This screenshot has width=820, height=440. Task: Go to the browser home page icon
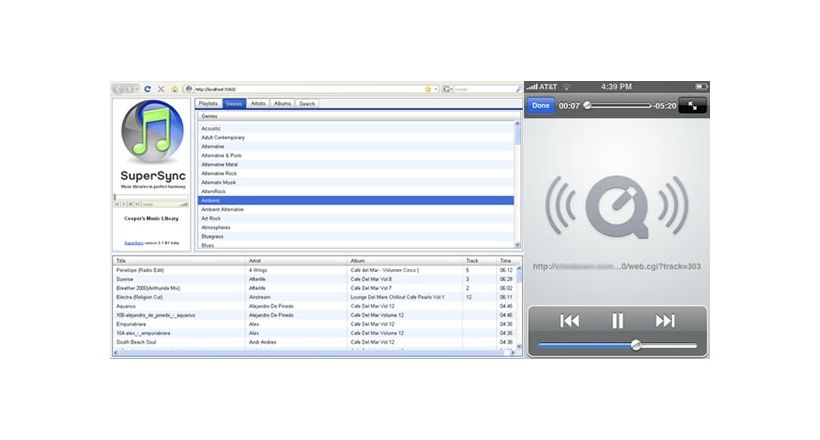(175, 89)
